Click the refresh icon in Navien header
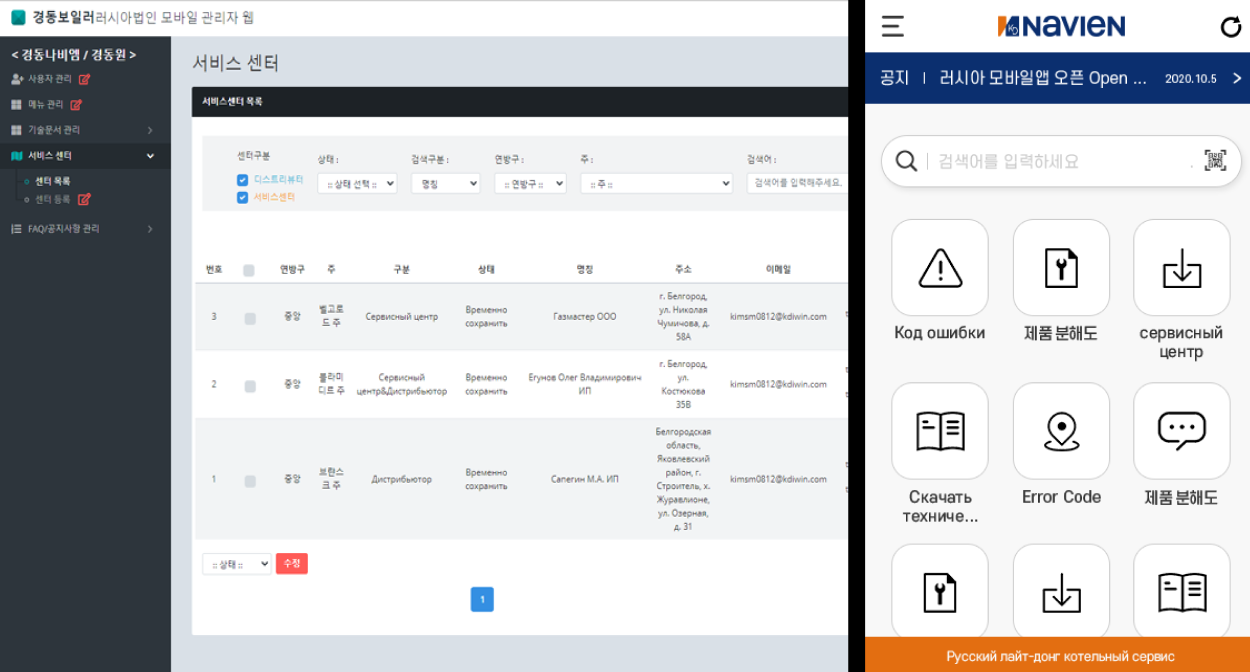 1230,27
